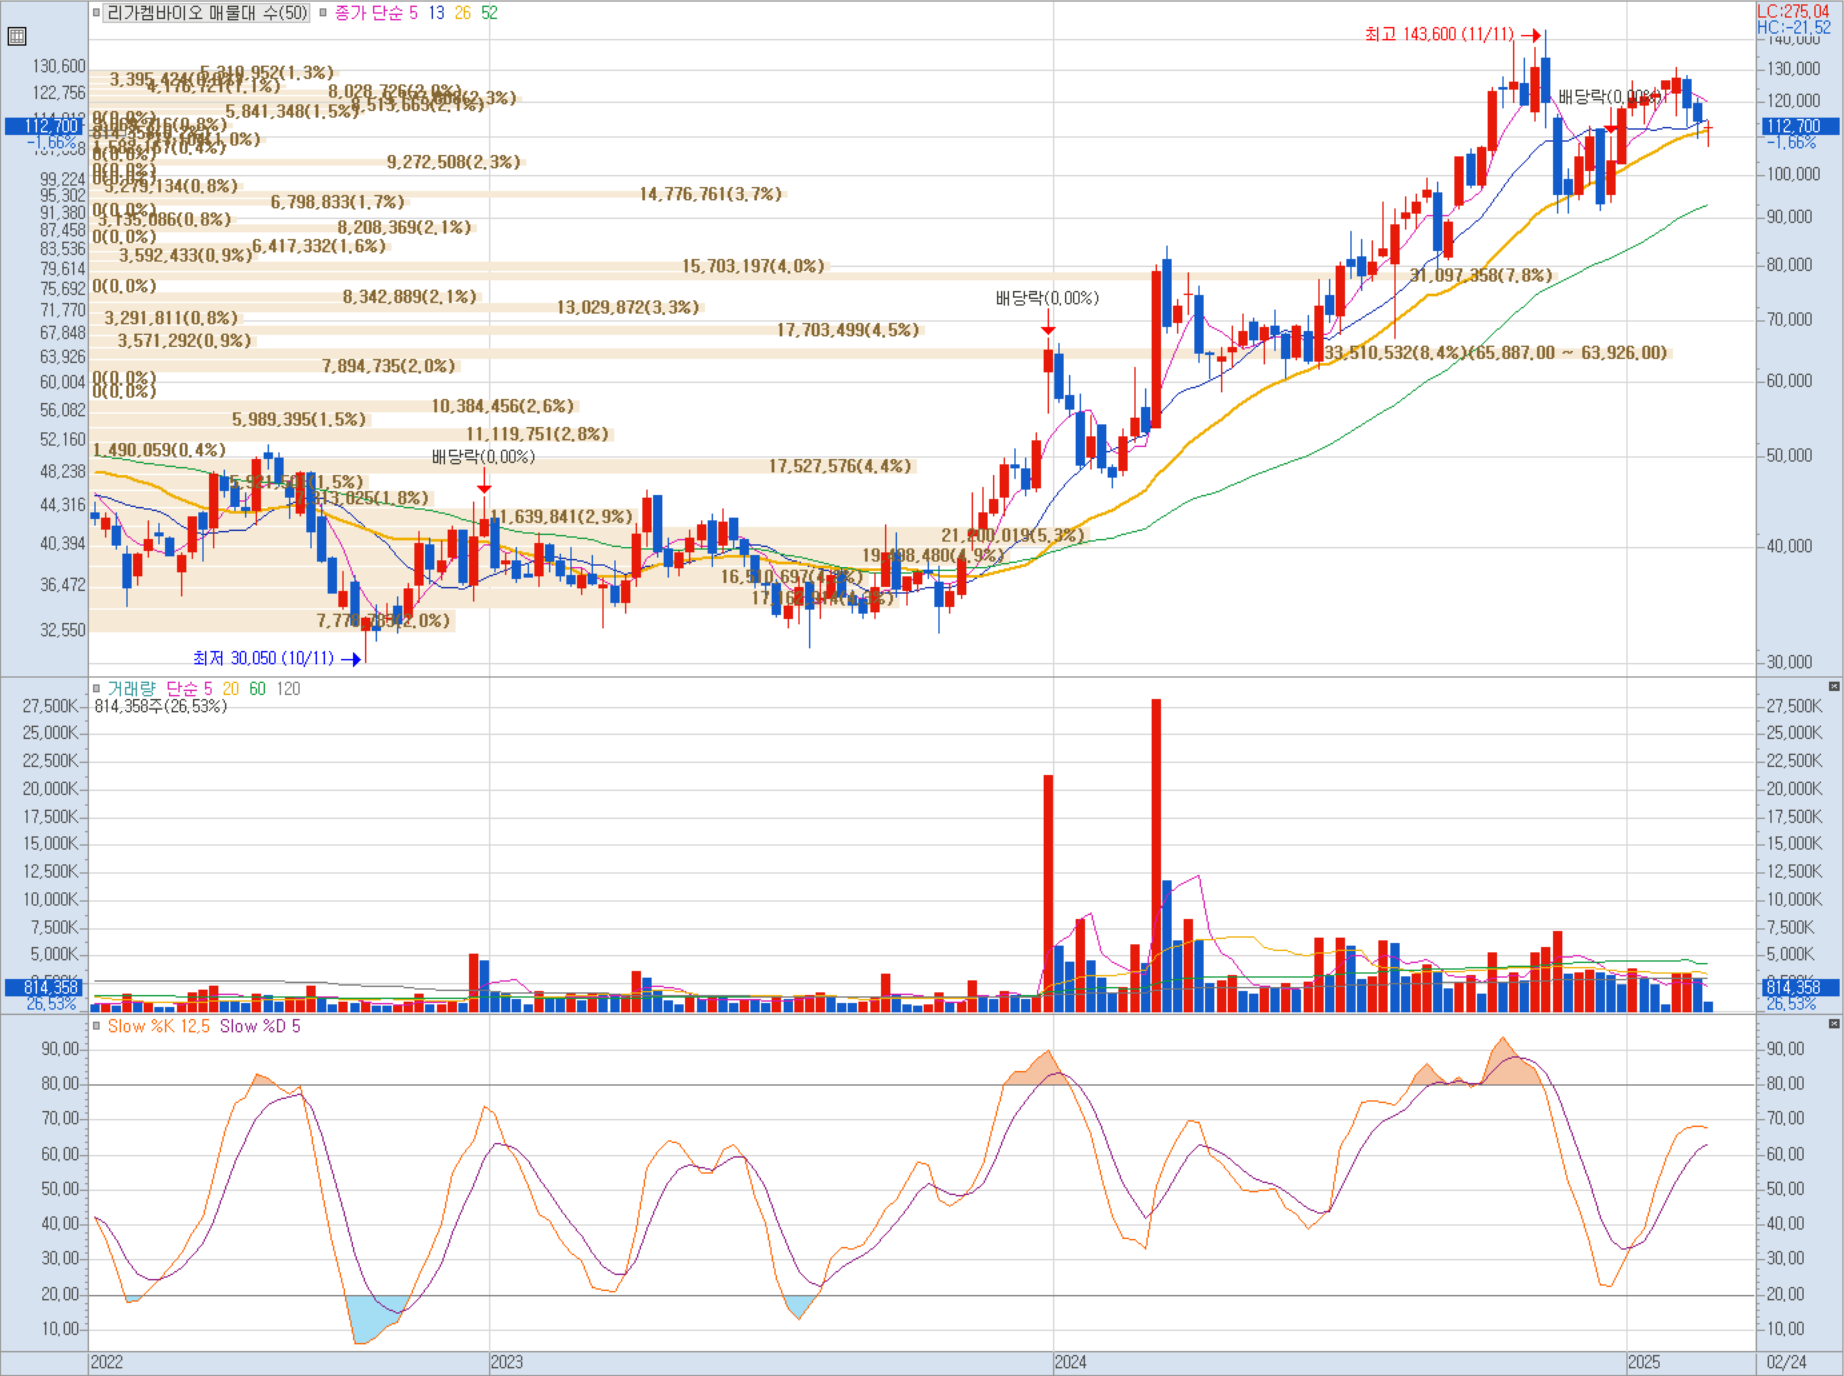Click the 최저 30,050 (10/11) low marker
The image size is (1844, 1376).
pos(263,658)
